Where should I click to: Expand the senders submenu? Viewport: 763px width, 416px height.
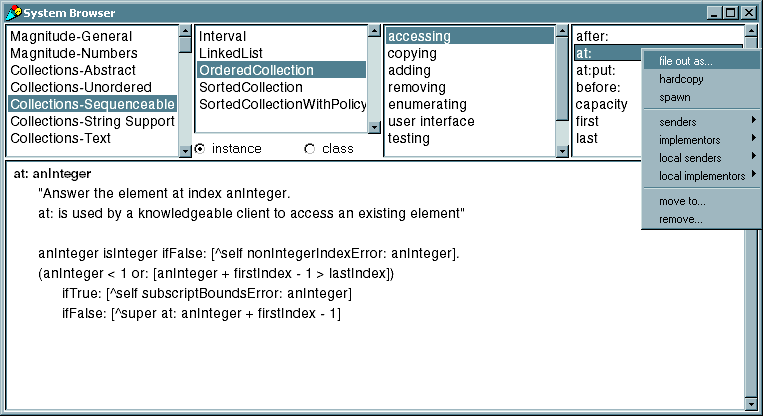[700, 121]
